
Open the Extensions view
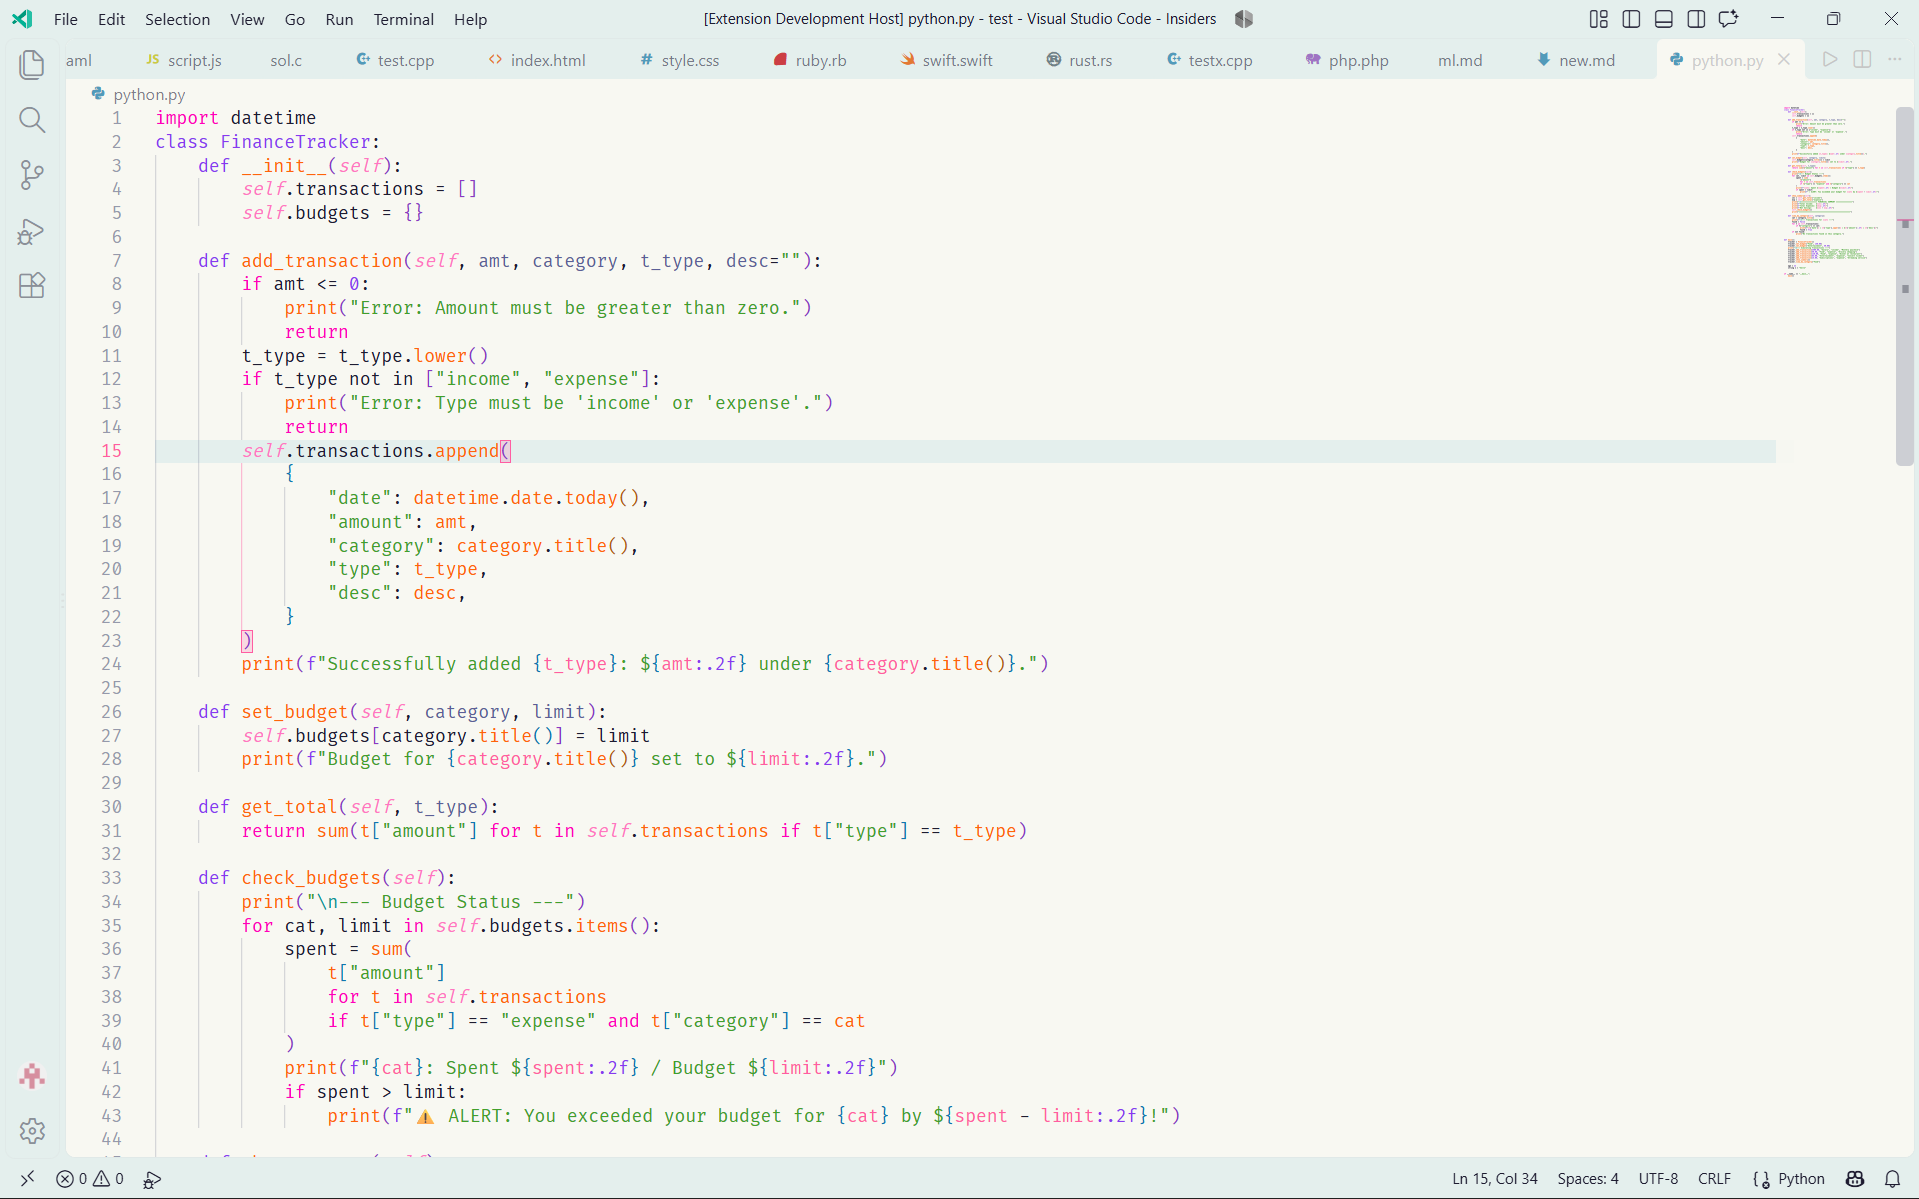click(x=32, y=286)
